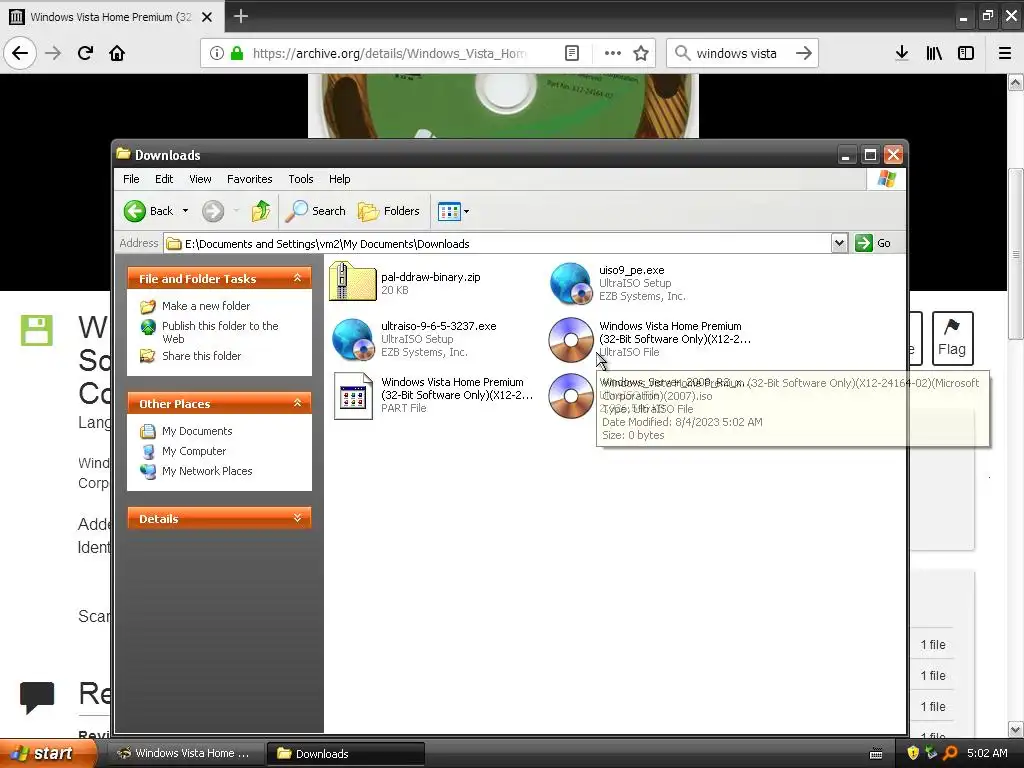Expand the Details panel

pyautogui.click(x=297, y=519)
